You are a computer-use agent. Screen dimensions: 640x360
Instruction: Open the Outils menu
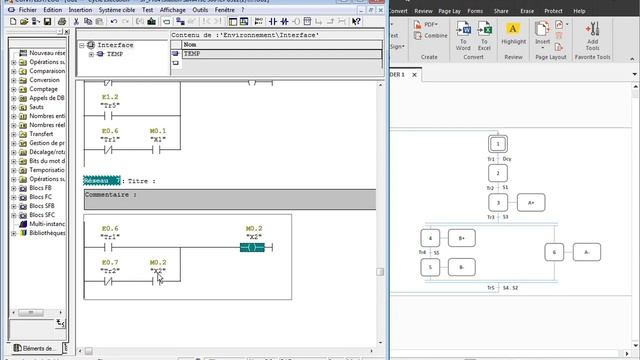[x=200, y=10]
